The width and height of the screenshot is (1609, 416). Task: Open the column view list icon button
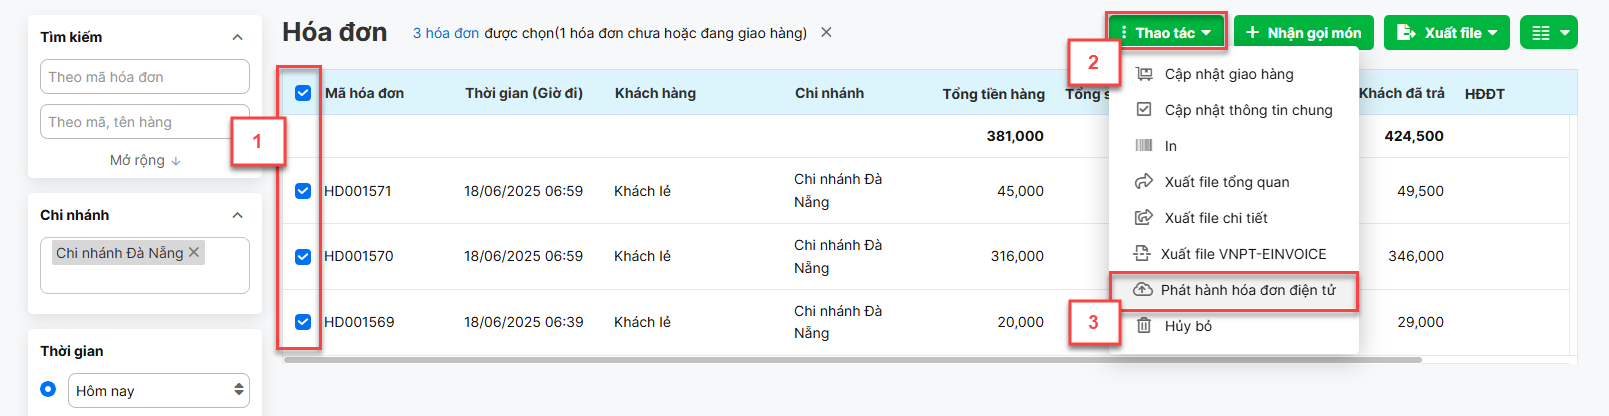[x=1548, y=33]
